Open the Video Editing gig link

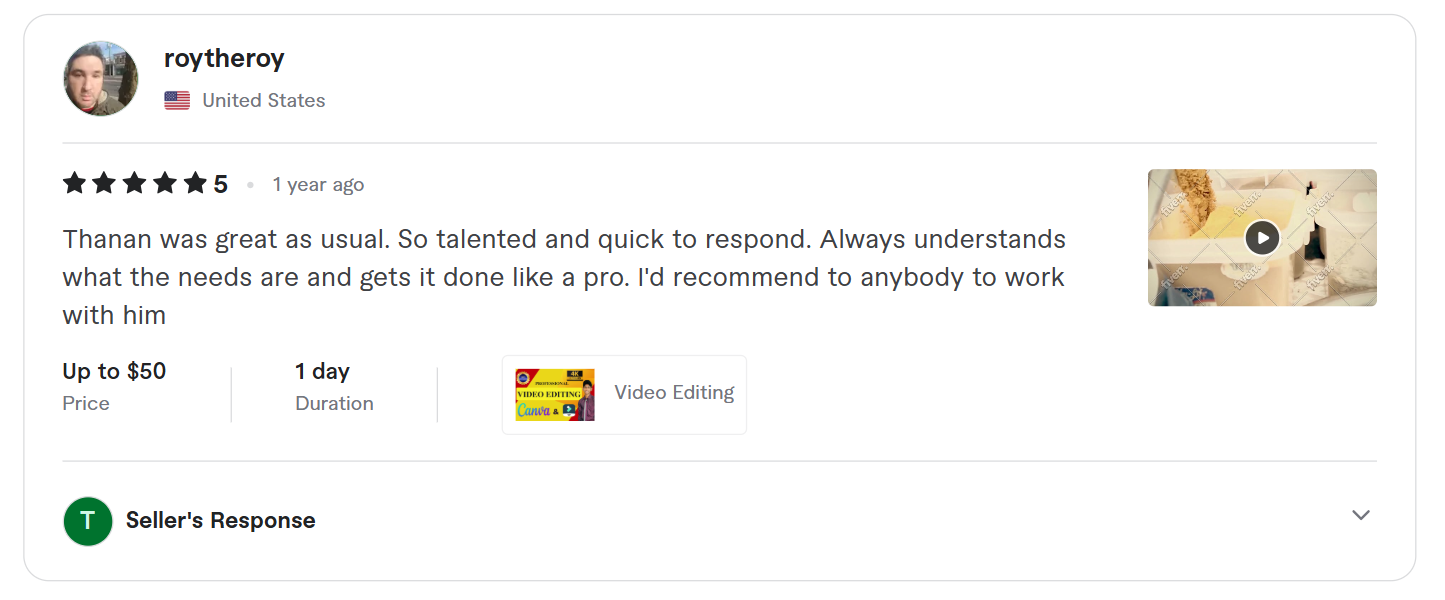pyautogui.click(x=674, y=393)
